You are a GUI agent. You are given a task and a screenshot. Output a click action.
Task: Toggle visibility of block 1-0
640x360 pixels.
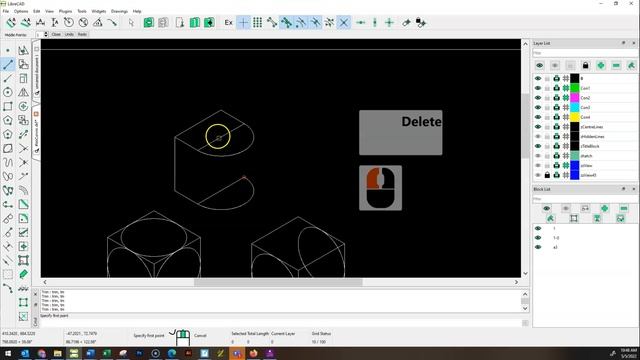point(538,238)
